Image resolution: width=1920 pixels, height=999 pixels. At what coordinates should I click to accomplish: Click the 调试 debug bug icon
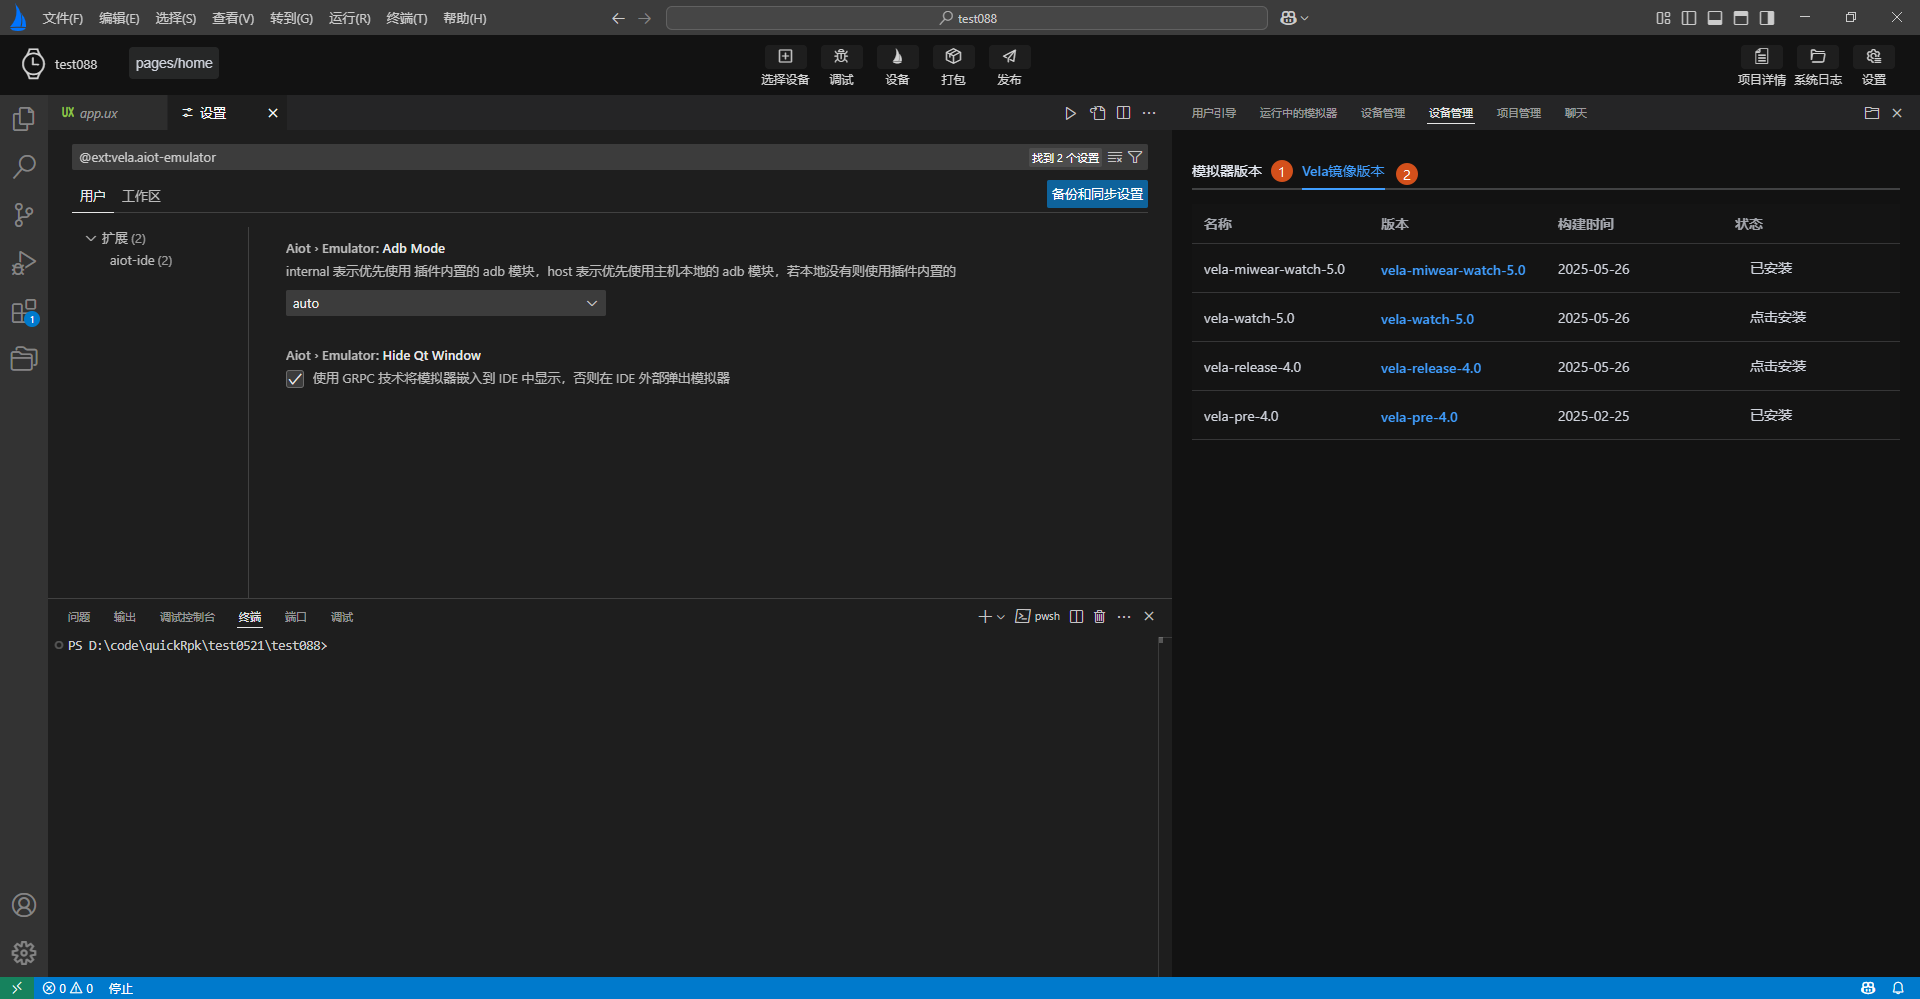click(841, 58)
